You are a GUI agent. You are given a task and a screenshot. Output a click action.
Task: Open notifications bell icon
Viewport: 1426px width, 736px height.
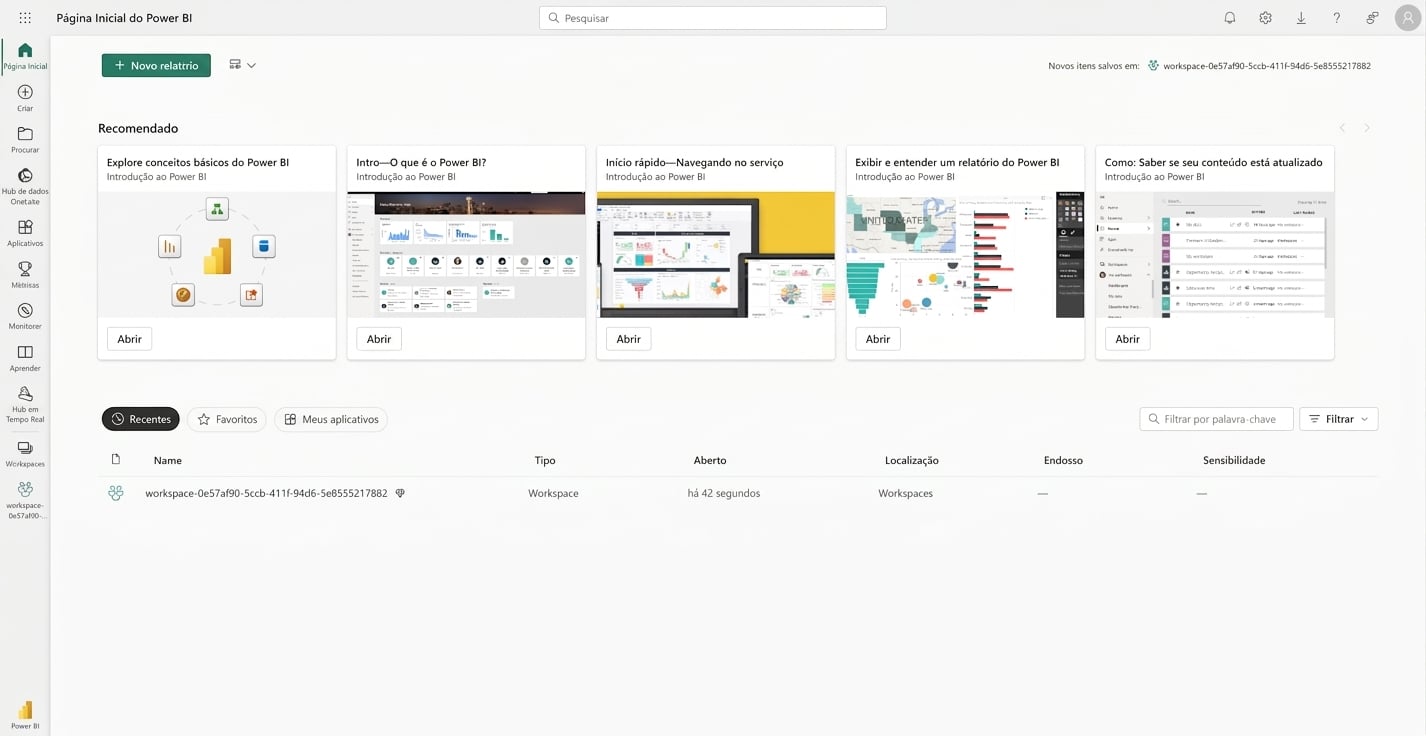(x=1230, y=18)
